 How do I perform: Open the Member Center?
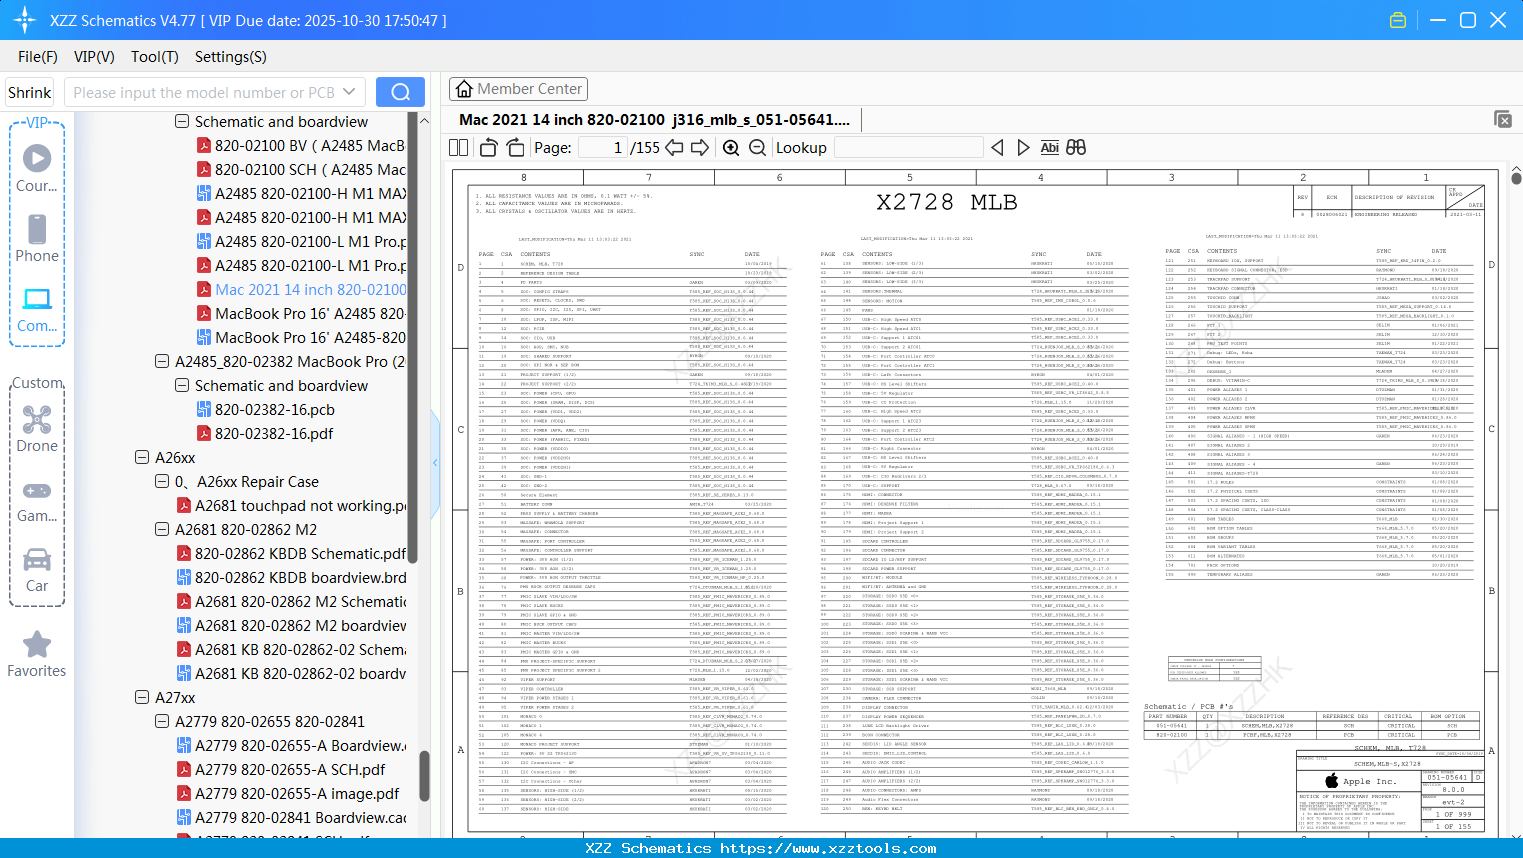518,89
